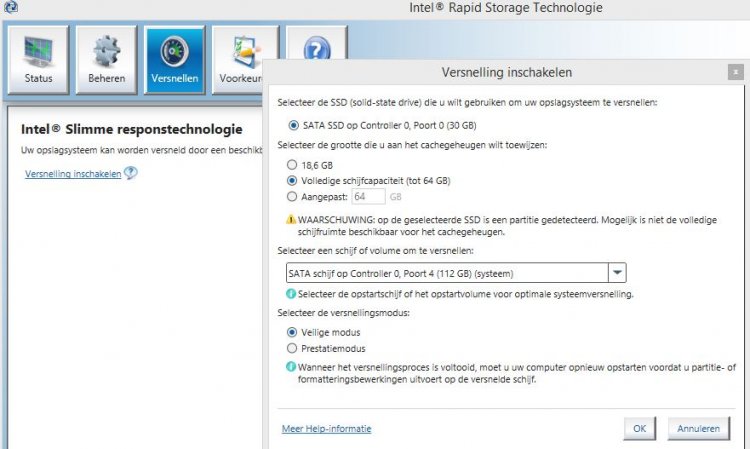750x449 pixels.
Task: Select Volledige schijfcapaciteit radio button
Action: (x=291, y=181)
